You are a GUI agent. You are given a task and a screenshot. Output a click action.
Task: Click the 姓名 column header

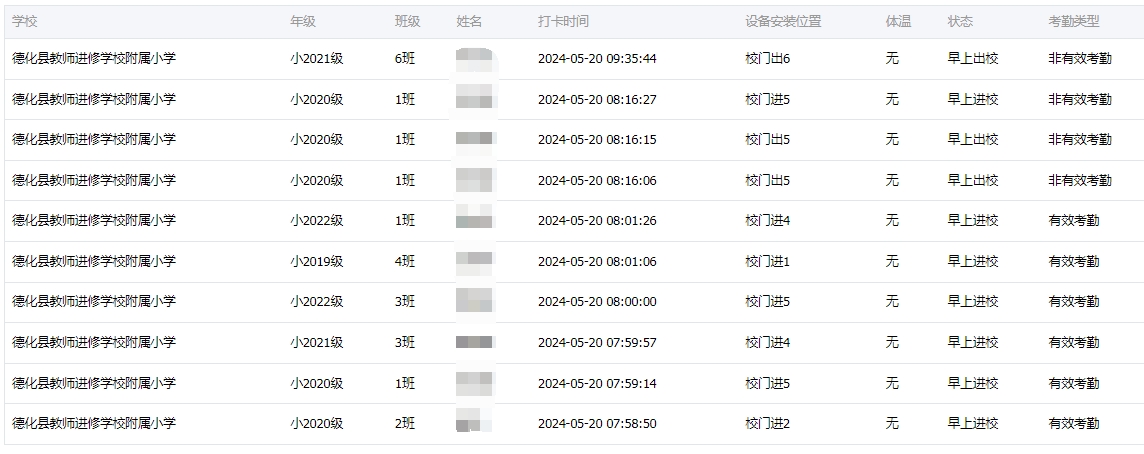[469, 22]
